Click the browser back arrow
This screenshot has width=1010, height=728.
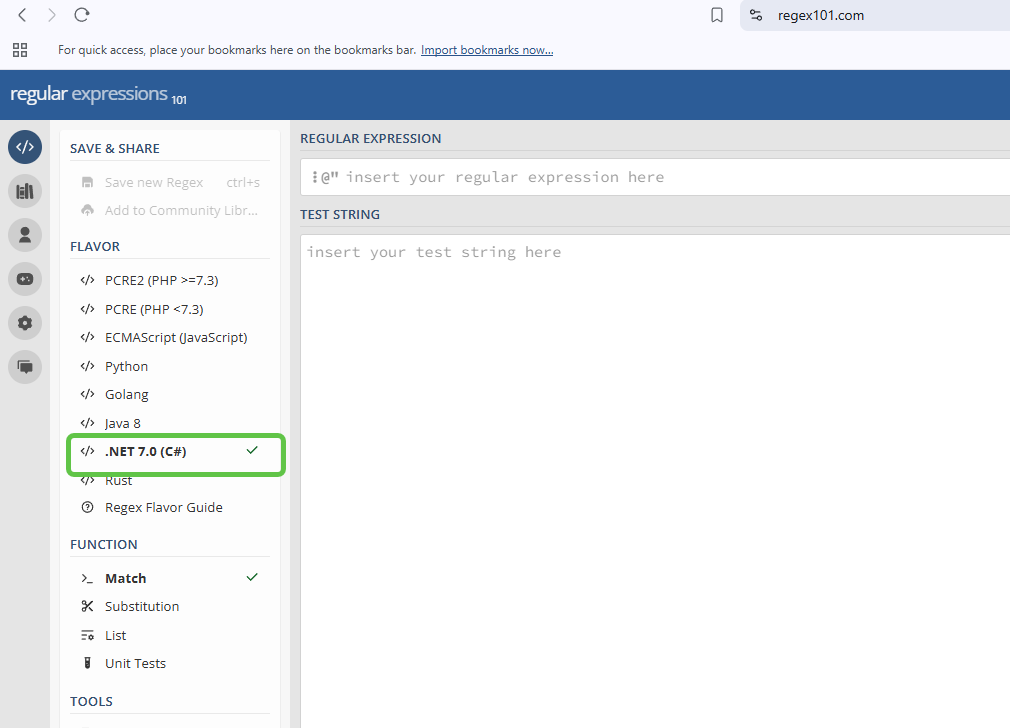(x=22, y=15)
